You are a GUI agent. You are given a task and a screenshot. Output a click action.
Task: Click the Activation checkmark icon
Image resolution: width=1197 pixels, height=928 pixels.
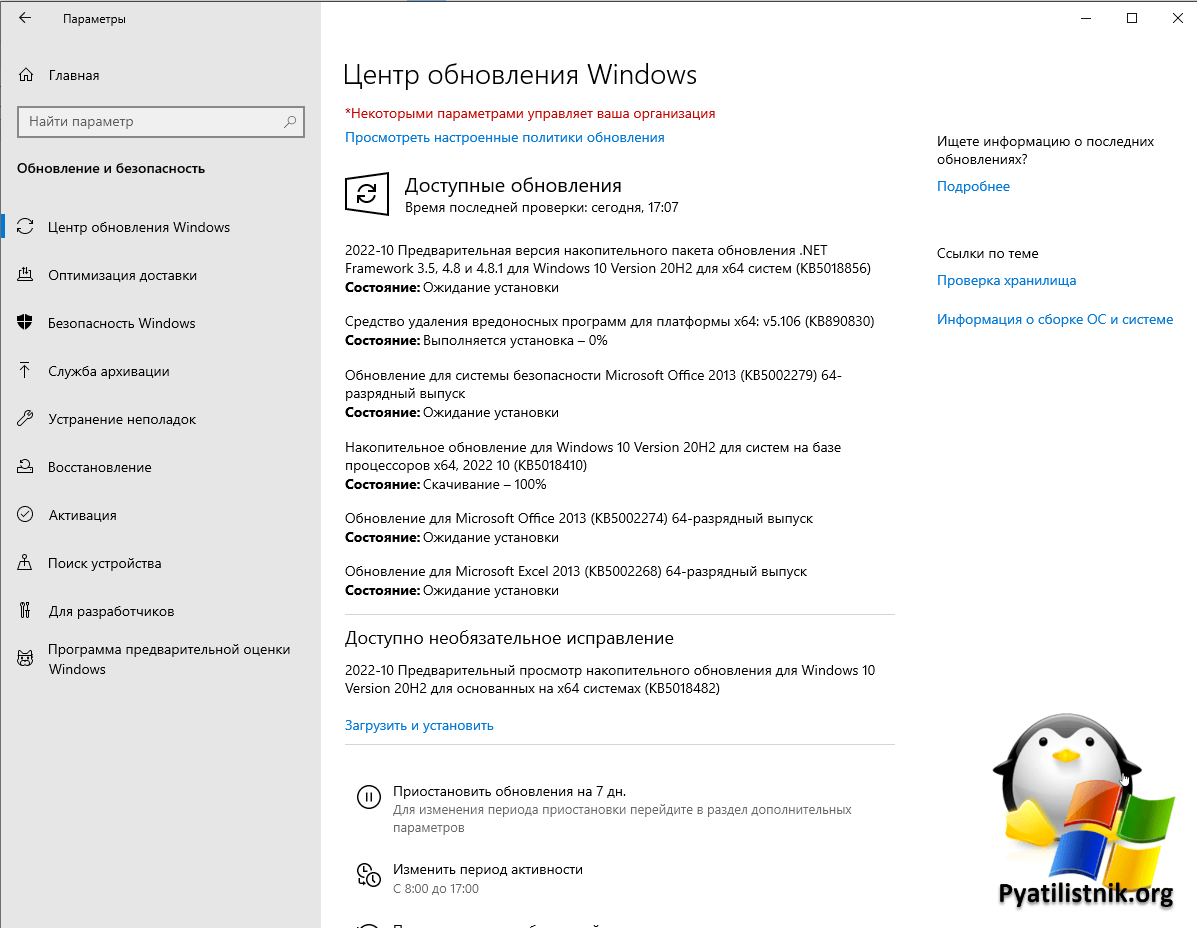(26, 515)
